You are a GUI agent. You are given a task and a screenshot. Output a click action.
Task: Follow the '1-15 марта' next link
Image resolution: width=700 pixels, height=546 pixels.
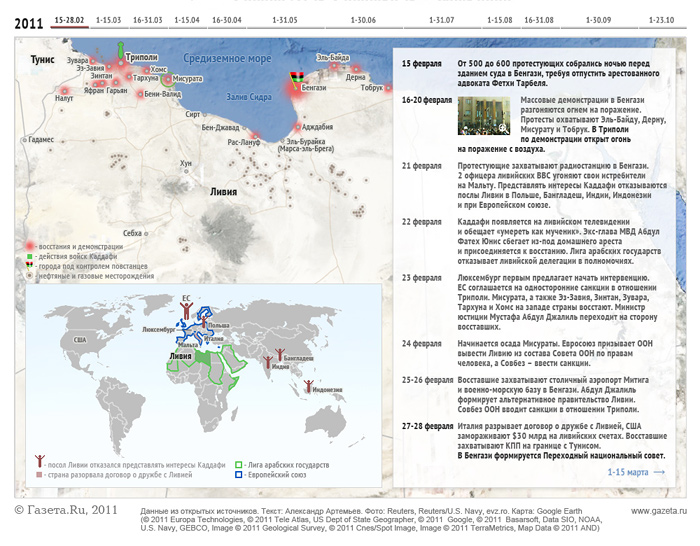pyautogui.click(x=636, y=472)
